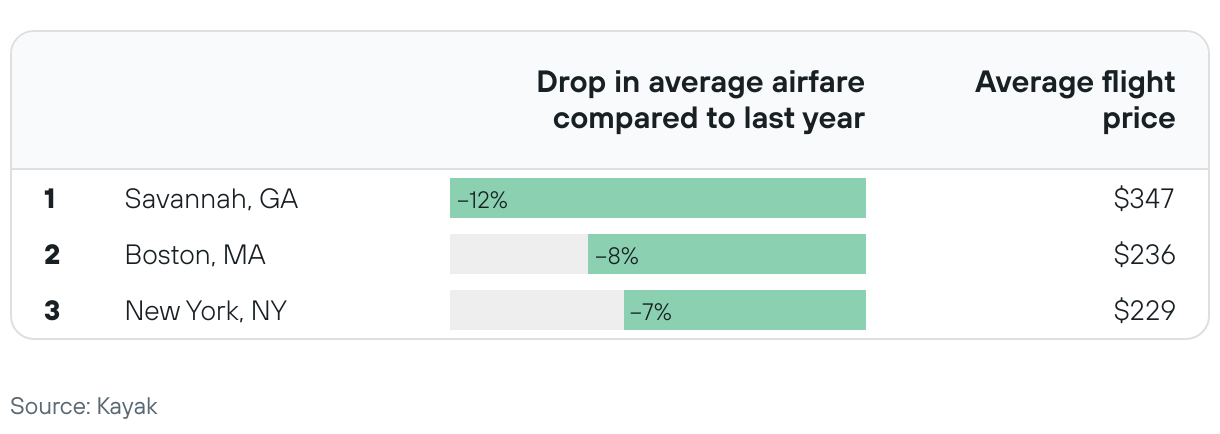Click the right end of New York's green bar
1220x434 pixels.
[858, 311]
